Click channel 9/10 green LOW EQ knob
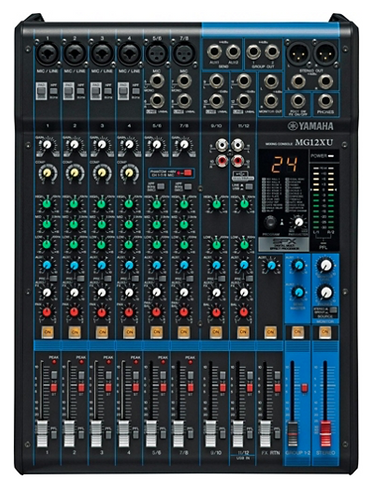Image resolution: width=371 pixels, height=480 pixels. [x=216, y=245]
